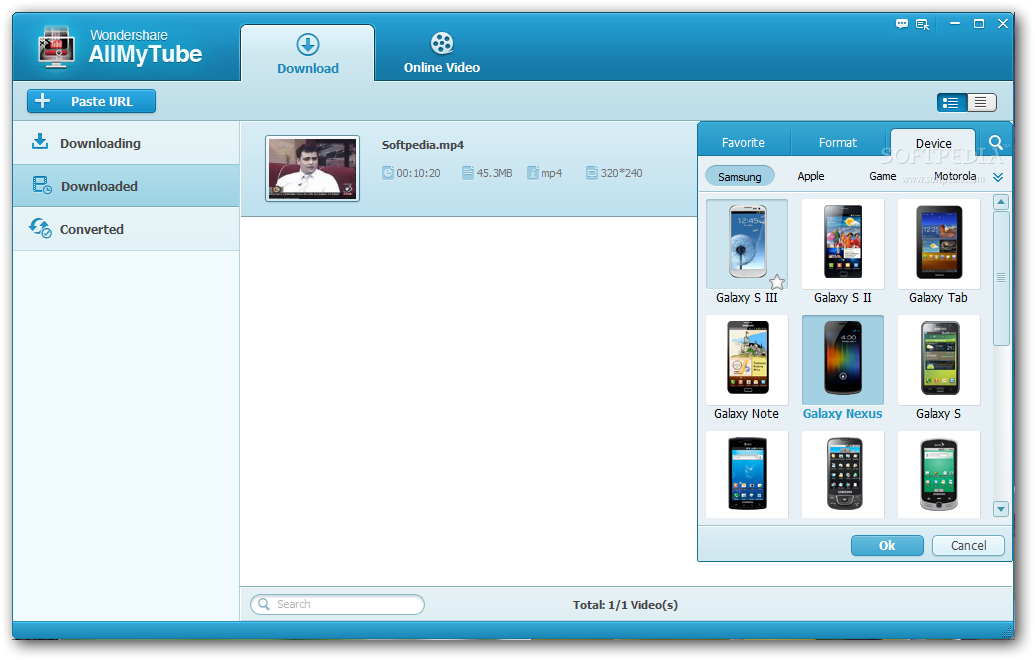Select the Galaxy S II device

843,252
